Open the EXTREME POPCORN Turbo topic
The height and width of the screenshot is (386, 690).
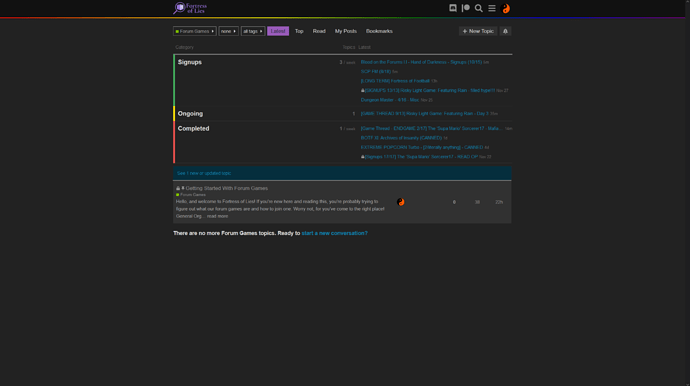coord(422,147)
